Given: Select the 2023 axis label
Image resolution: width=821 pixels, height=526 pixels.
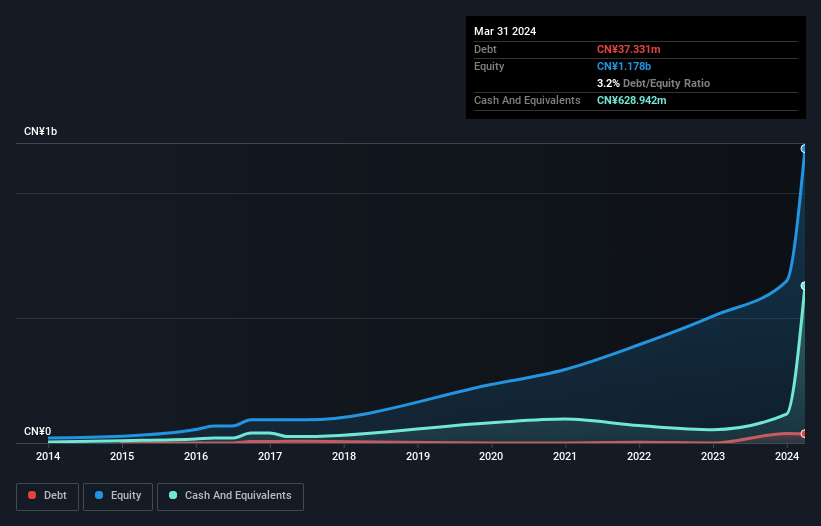Looking at the screenshot, I should [x=713, y=456].
